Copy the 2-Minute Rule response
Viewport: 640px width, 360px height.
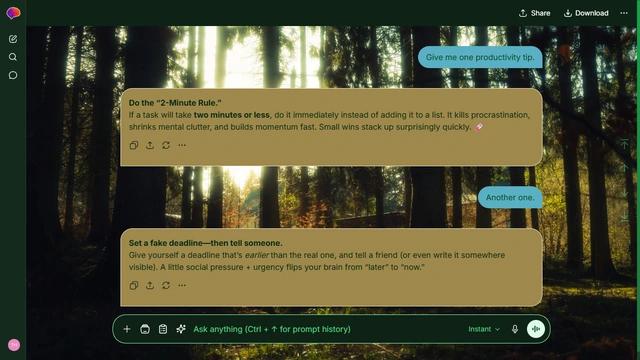[x=134, y=145]
